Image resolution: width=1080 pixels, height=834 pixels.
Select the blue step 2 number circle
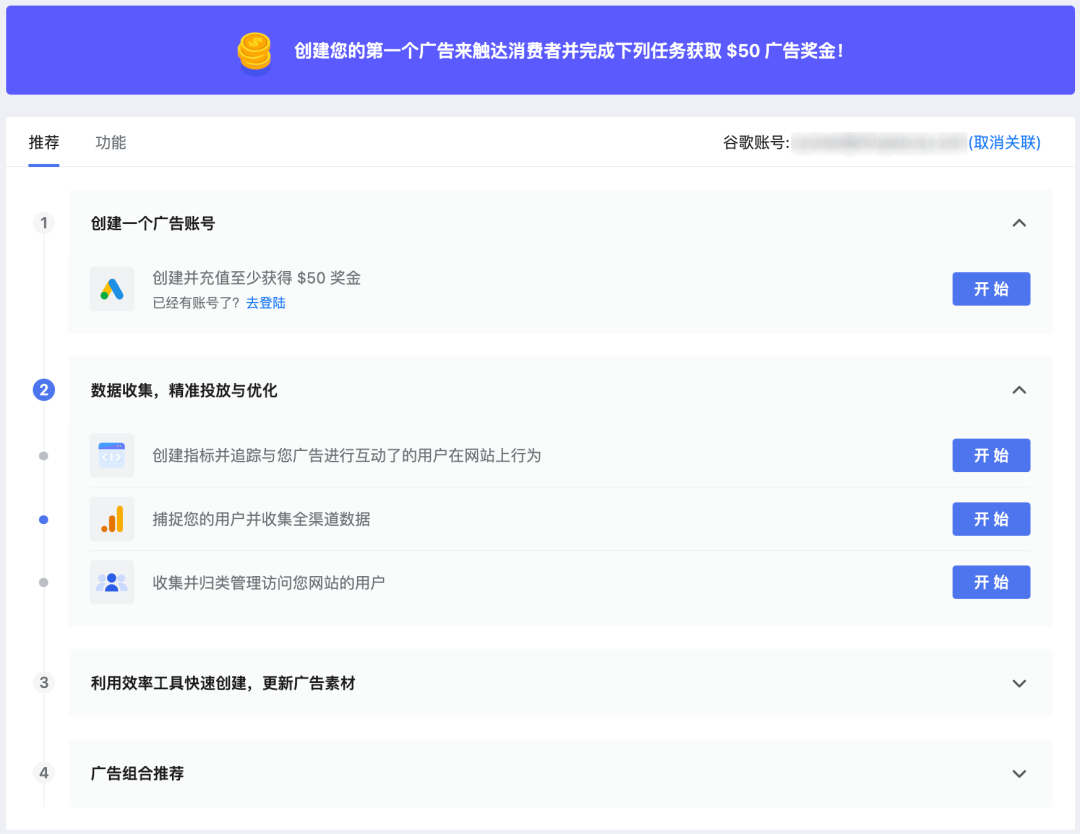coord(44,390)
